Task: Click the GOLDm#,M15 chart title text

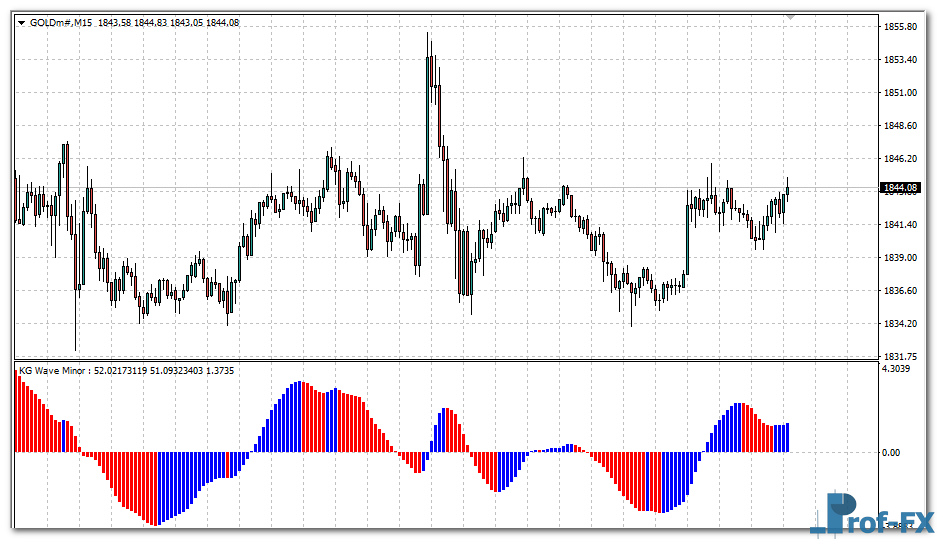Action: (x=61, y=23)
